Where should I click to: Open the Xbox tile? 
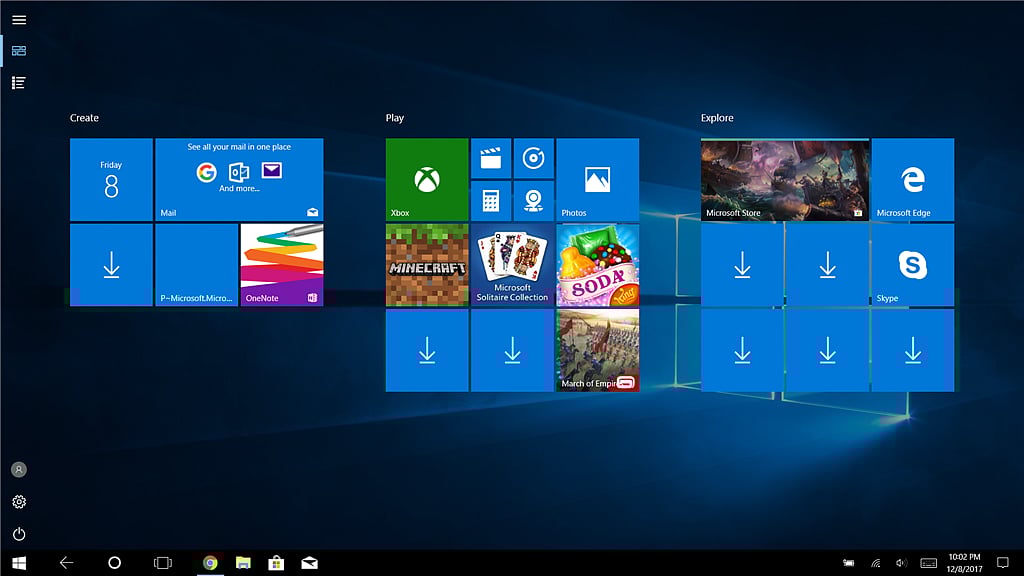[x=427, y=180]
